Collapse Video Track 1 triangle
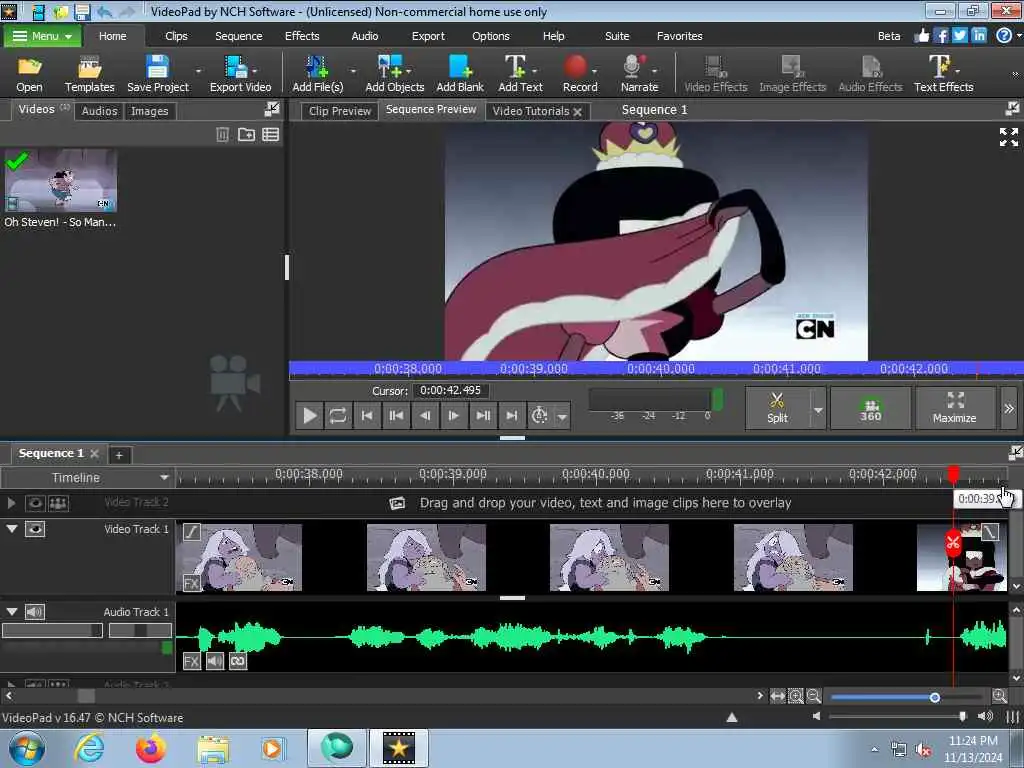Screen dimensions: 1024x768 tap(12, 528)
